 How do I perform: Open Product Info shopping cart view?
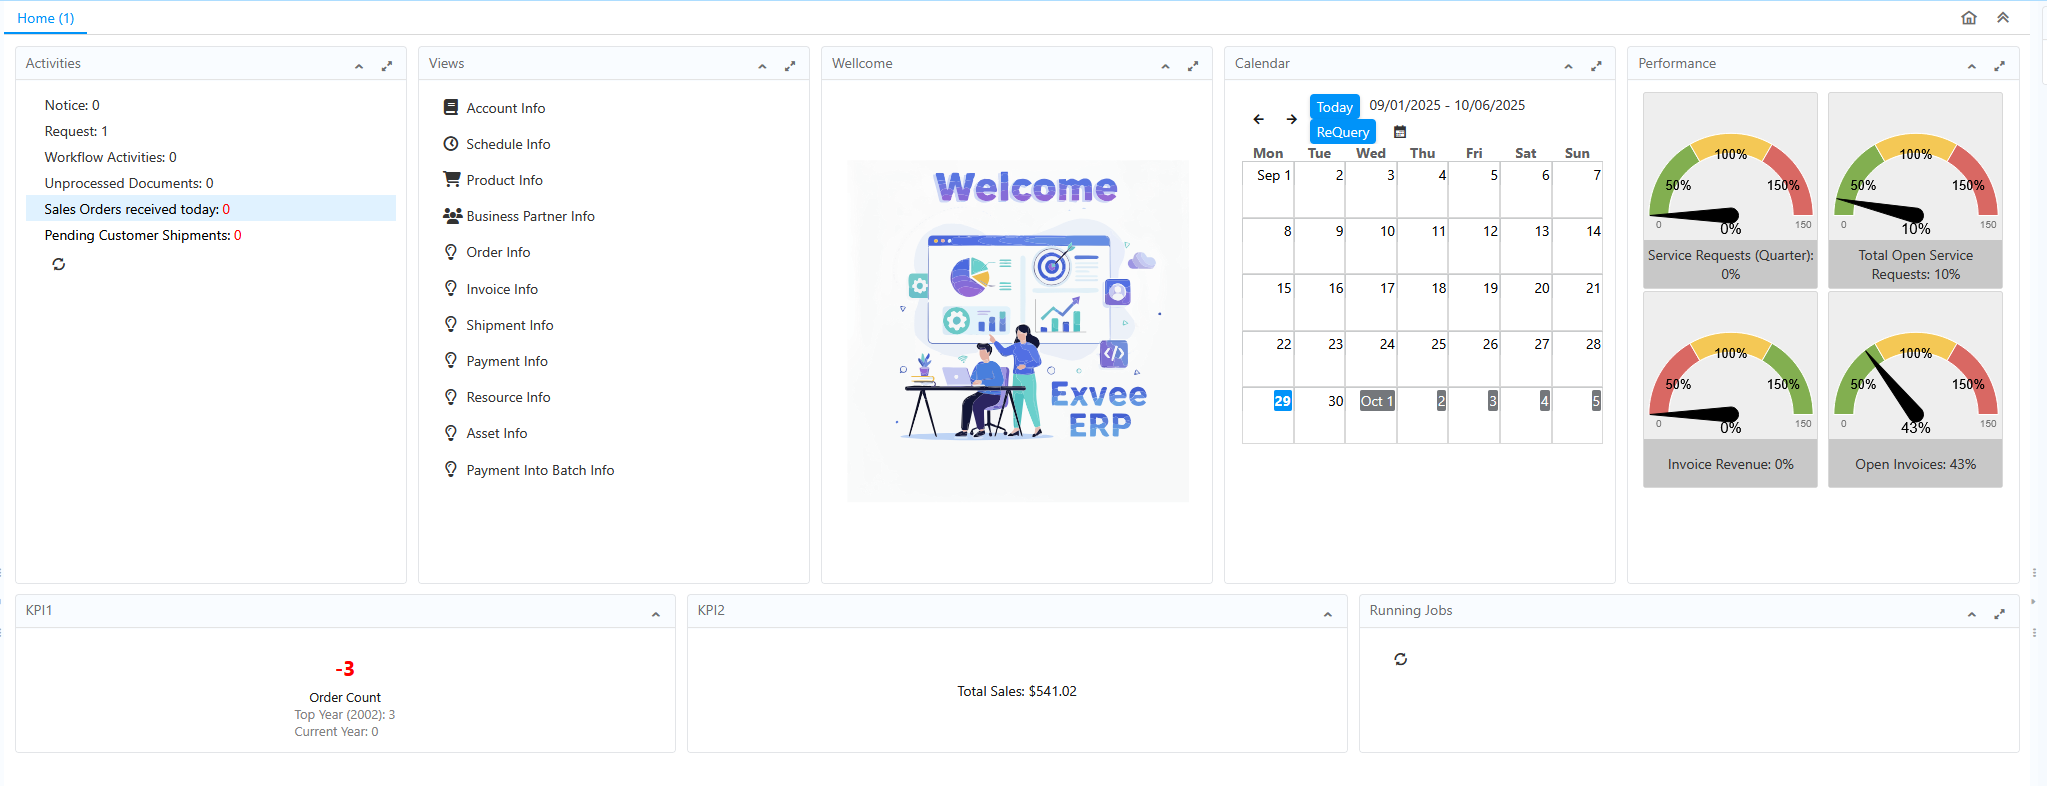pos(504,180)
